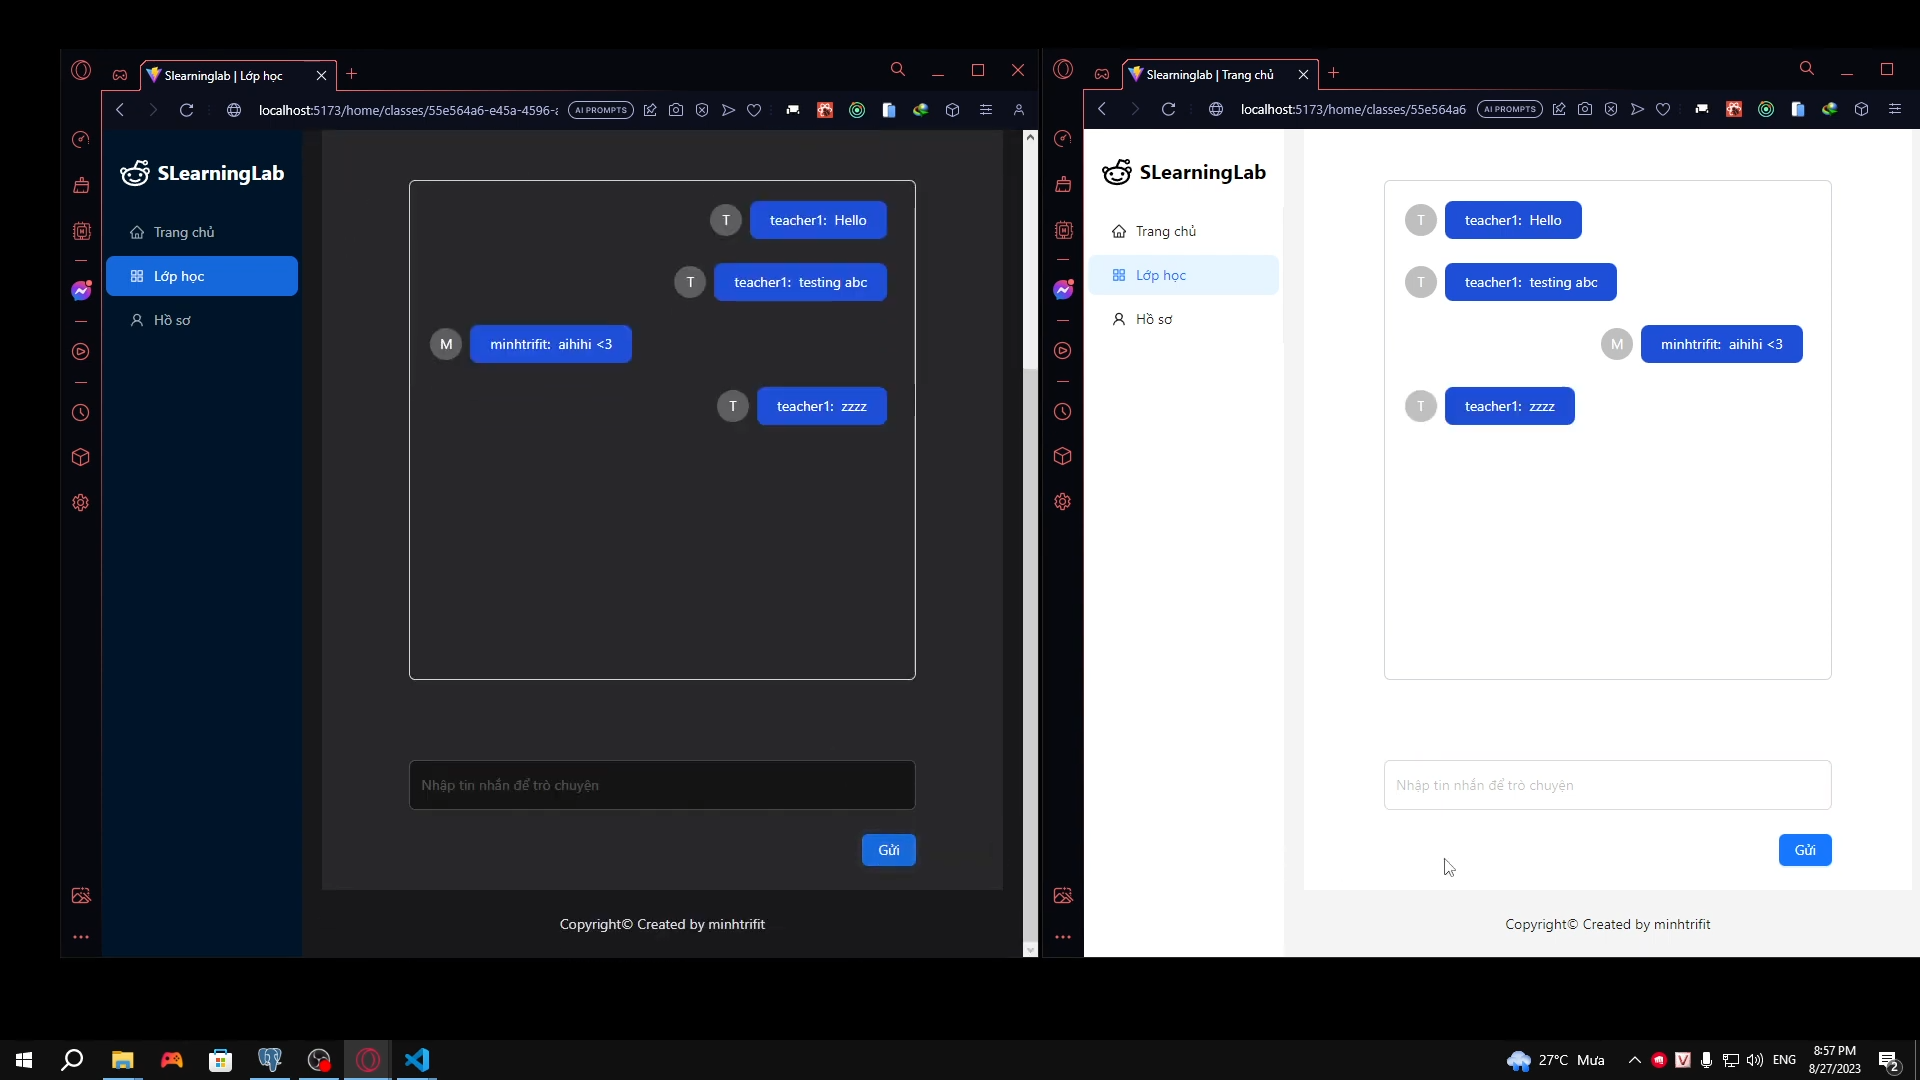Open Messenger from the browser sidebar

click(81, 289)
